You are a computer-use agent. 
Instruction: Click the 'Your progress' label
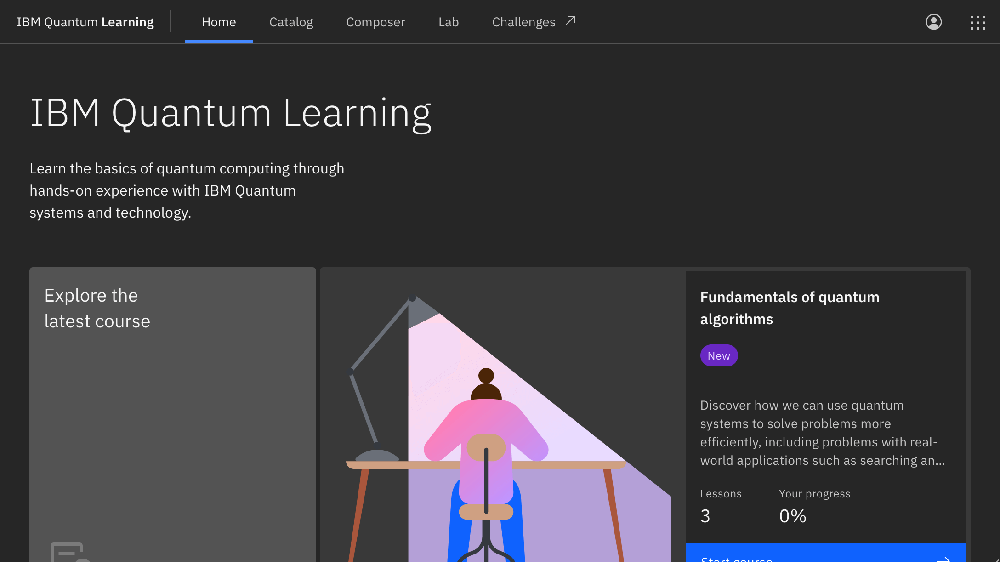814,493
